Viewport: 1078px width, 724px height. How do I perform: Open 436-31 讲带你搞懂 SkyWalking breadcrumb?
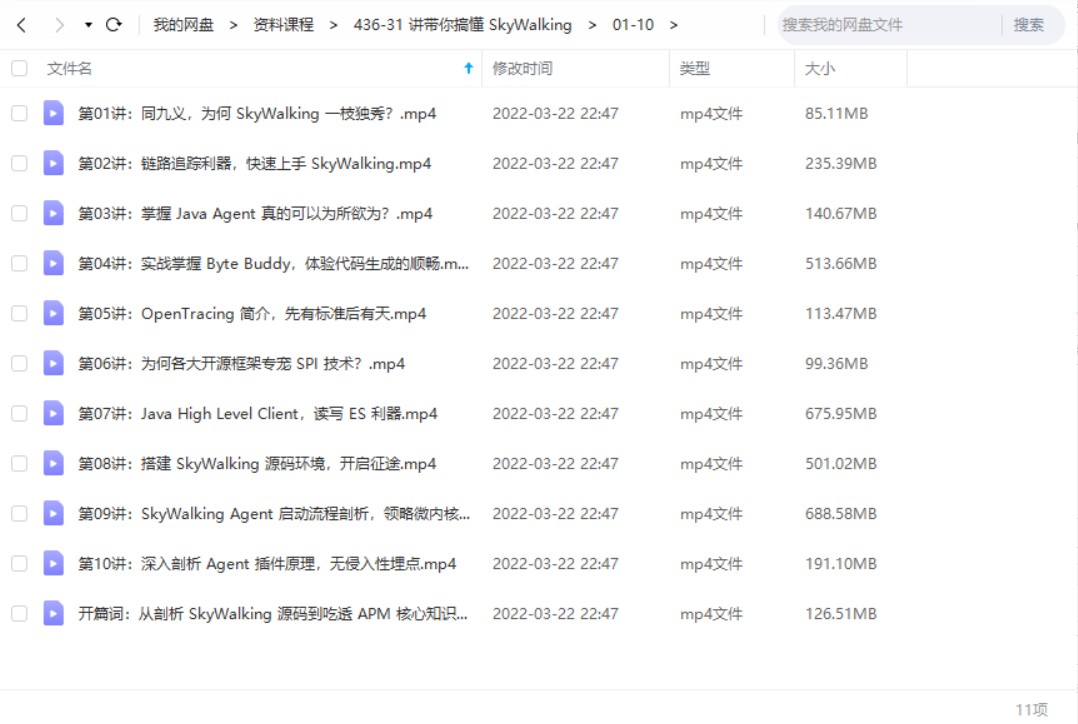pyautogui.click(x=463, y=25)
